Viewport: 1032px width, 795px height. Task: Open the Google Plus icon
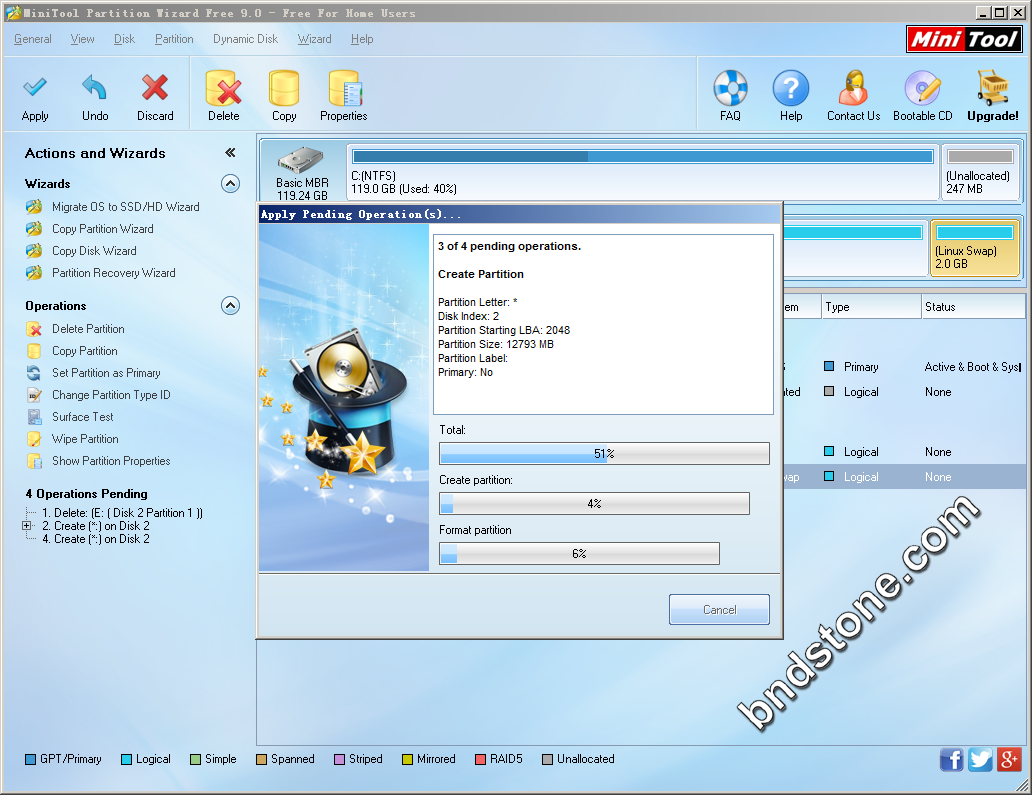point(1009,759)
